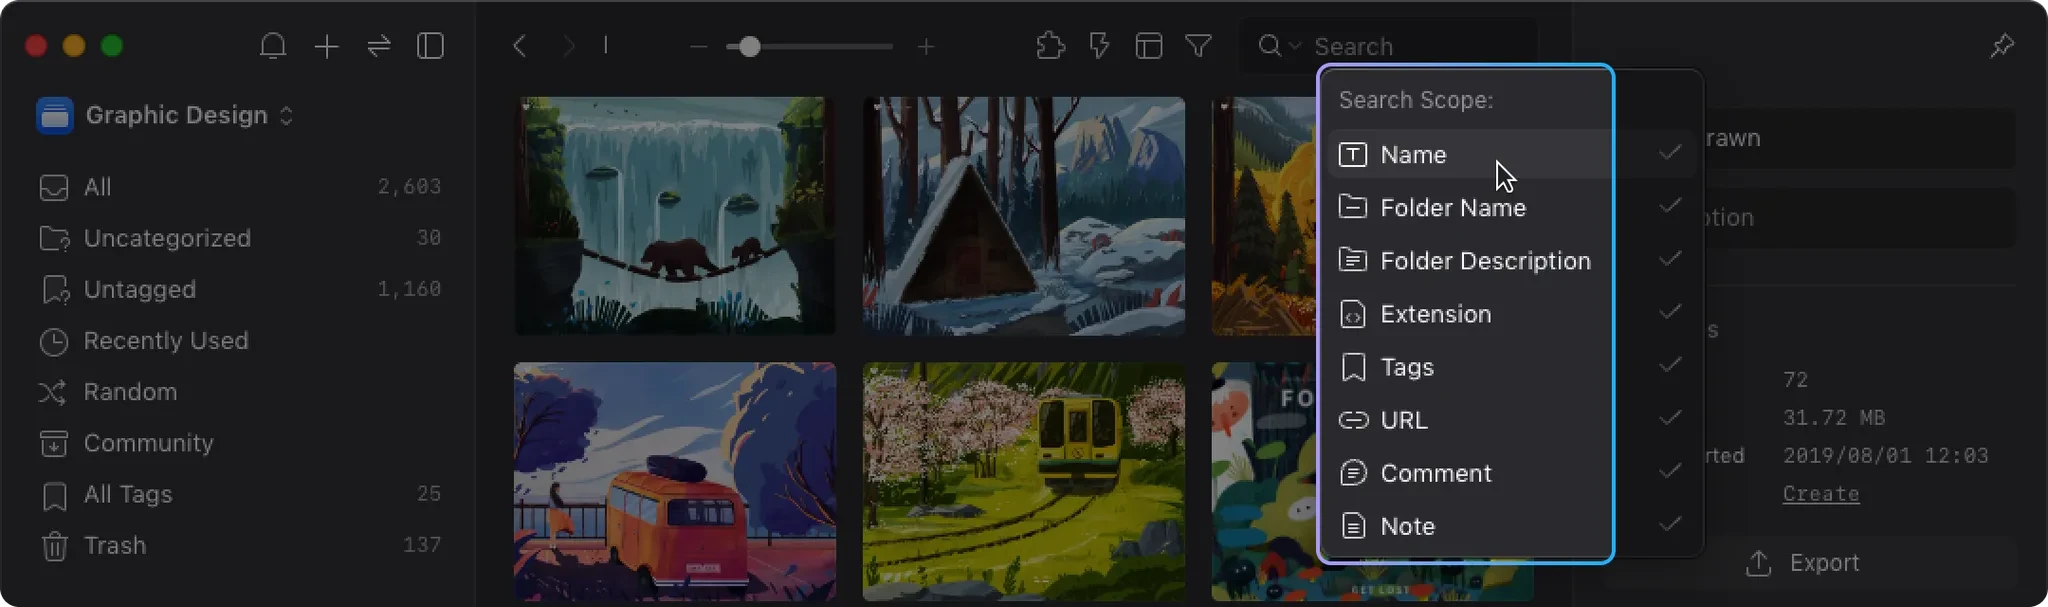Image resolution: width=2048 pixels, height=607 pixels.
Task: Open Community in the sidebar
Action: [x=240, y=443]
